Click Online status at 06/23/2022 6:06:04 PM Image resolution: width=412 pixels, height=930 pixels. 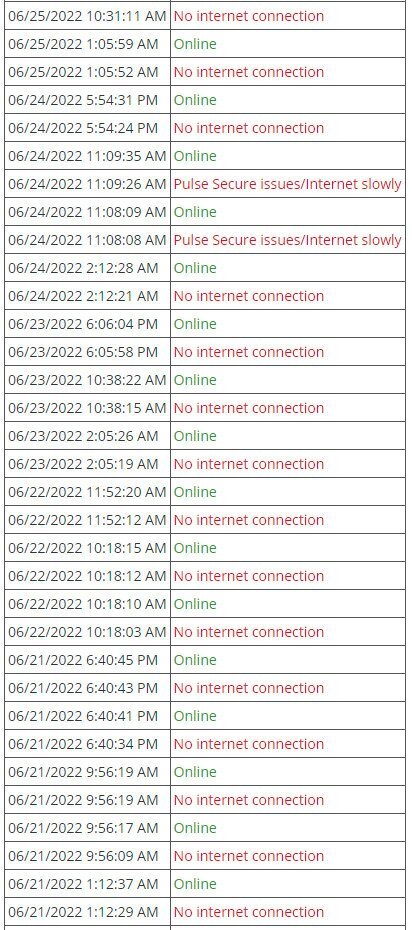[x=195, y=324]
